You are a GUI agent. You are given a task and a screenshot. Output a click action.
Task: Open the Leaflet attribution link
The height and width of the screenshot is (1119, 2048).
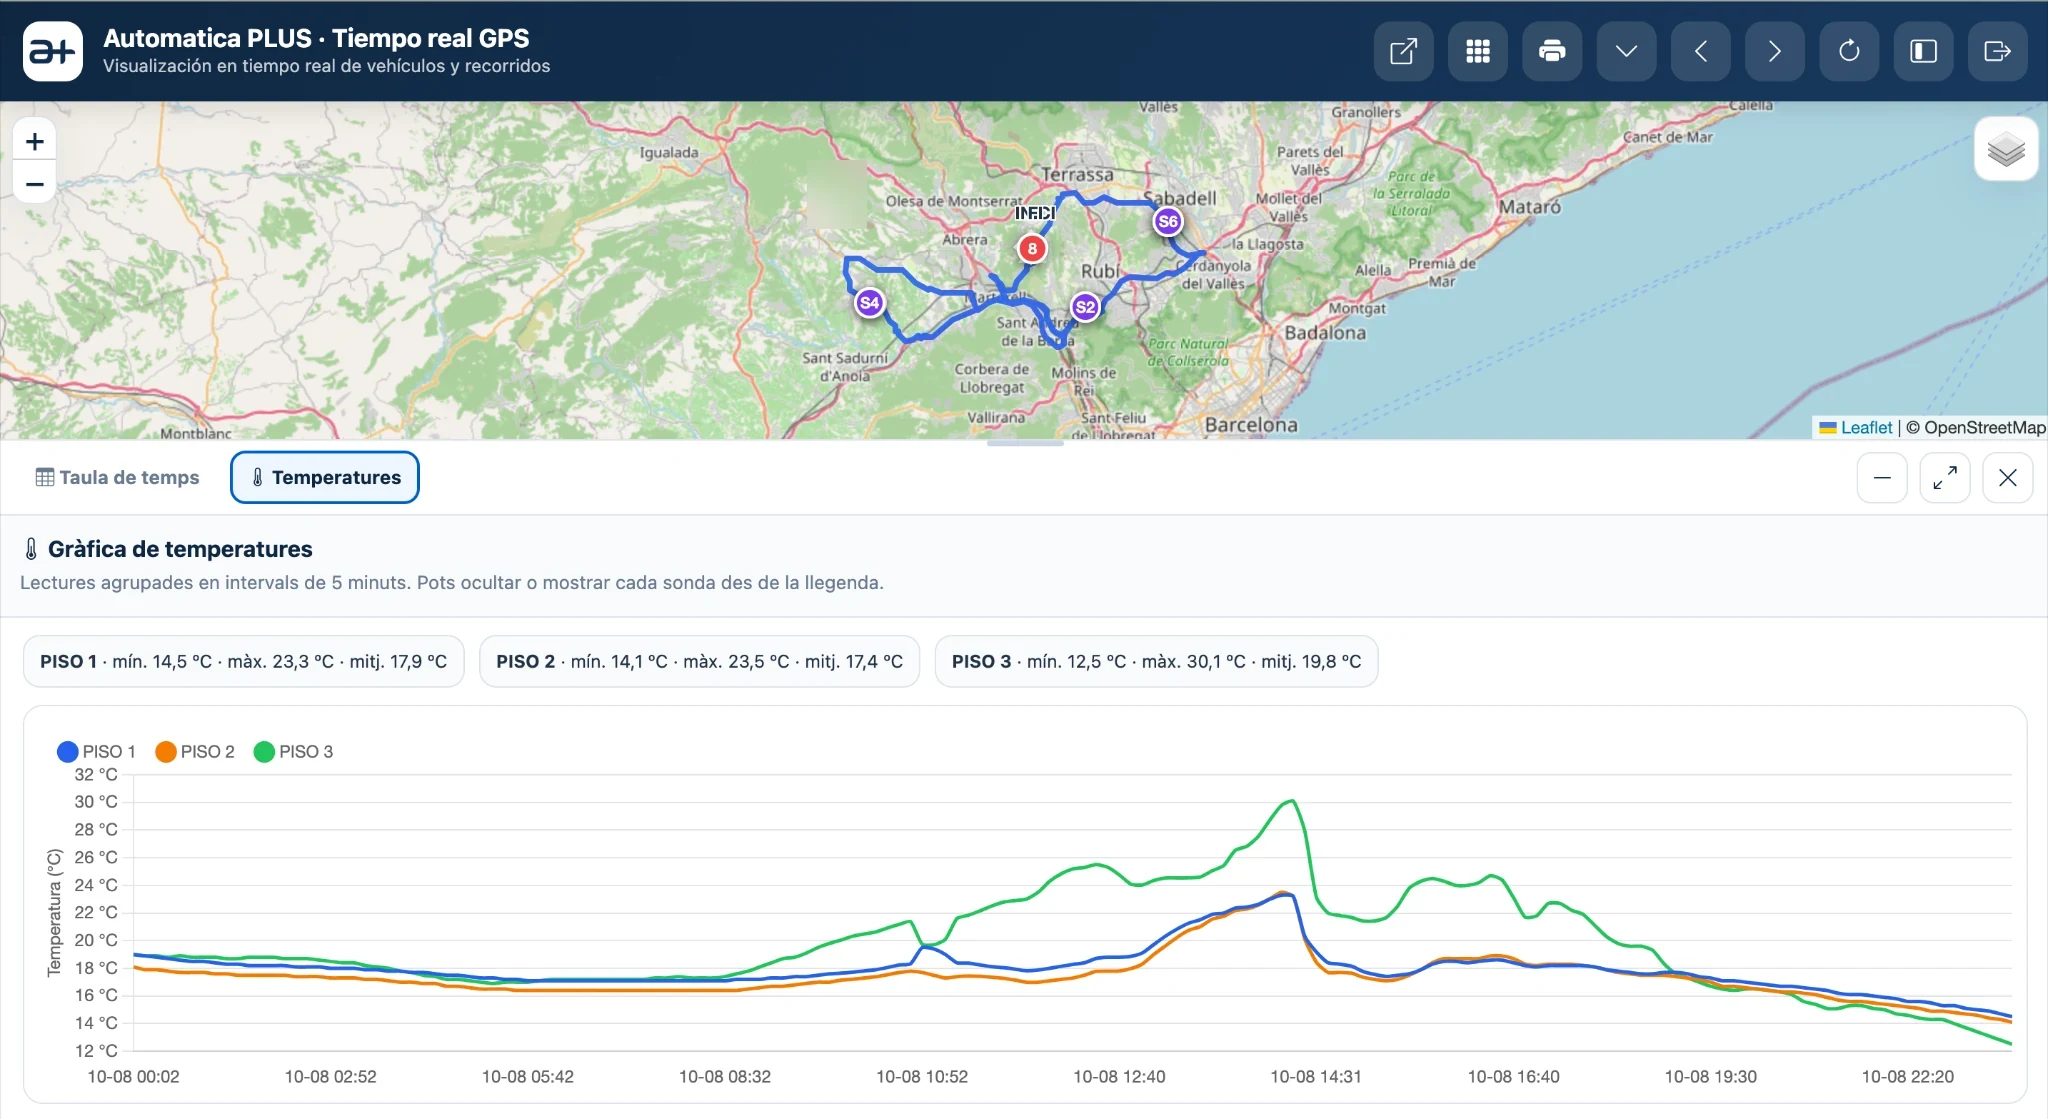click(x=1866, y=427)
